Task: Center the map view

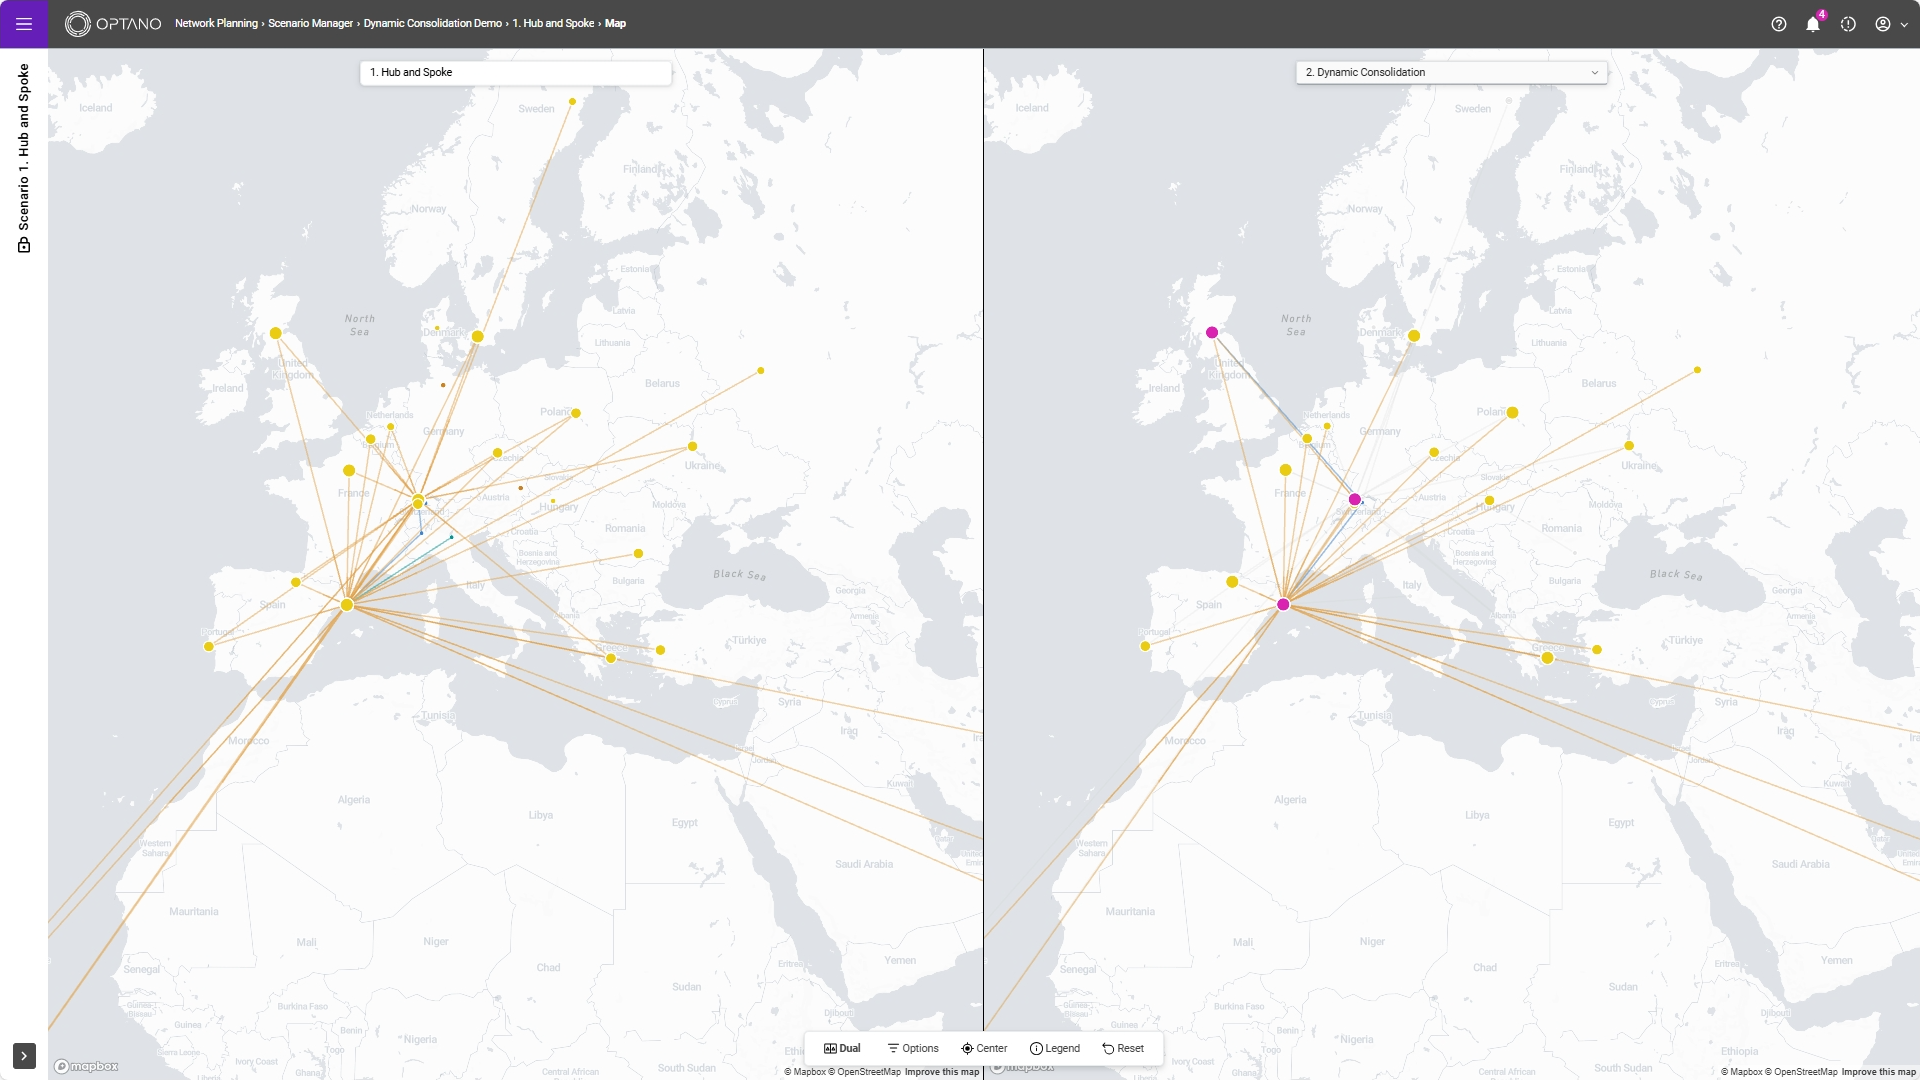Action: click(x=984, y=1048)
